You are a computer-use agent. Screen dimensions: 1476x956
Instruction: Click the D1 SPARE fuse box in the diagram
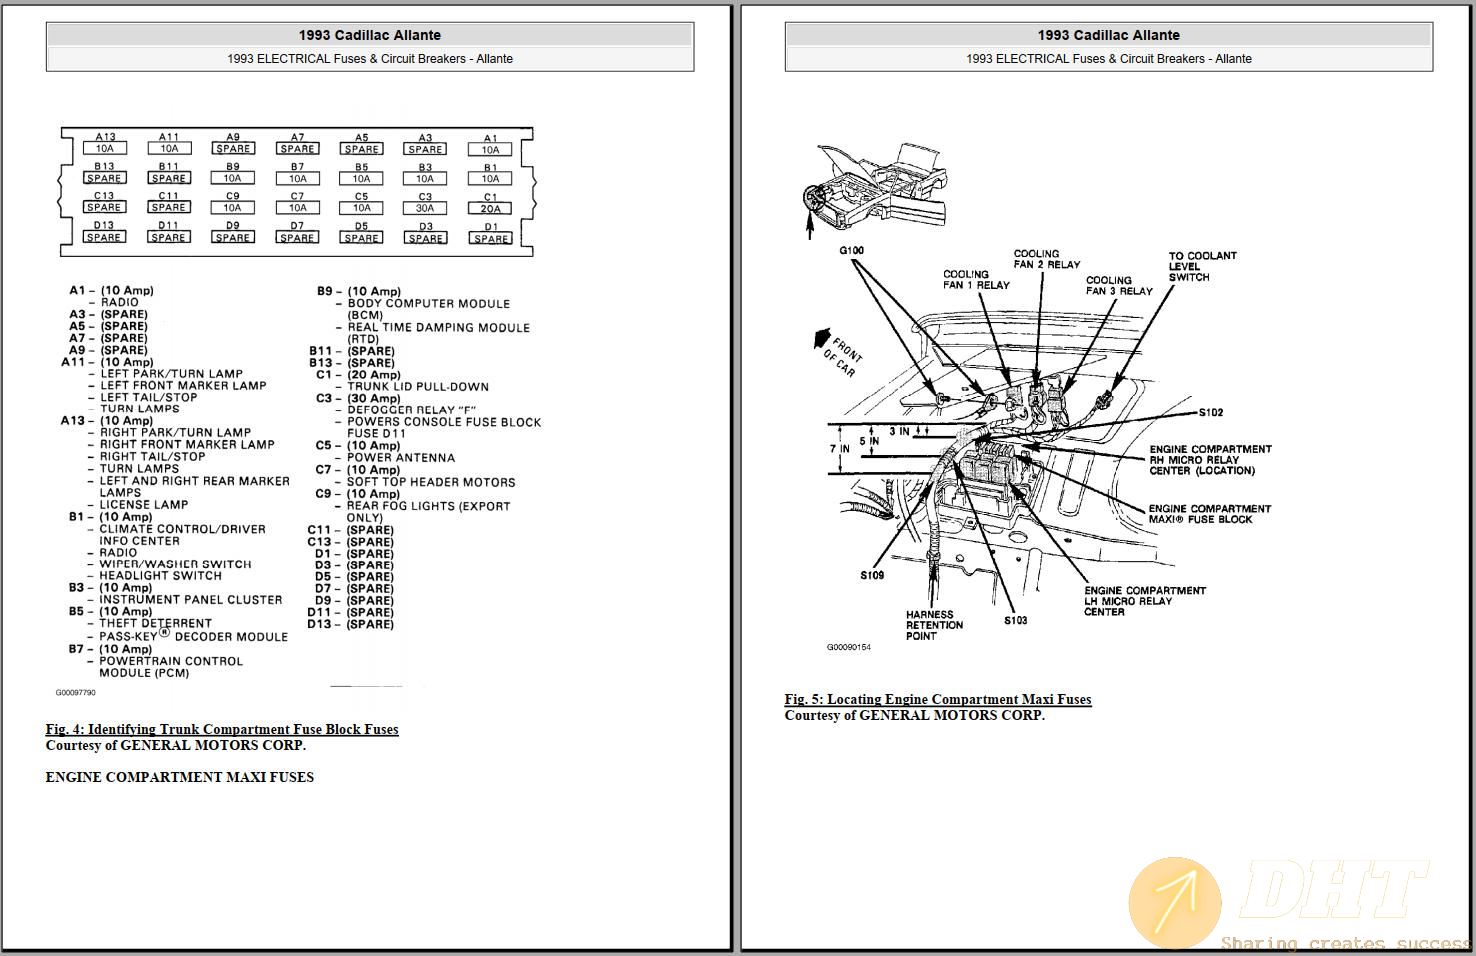point(491,238)
